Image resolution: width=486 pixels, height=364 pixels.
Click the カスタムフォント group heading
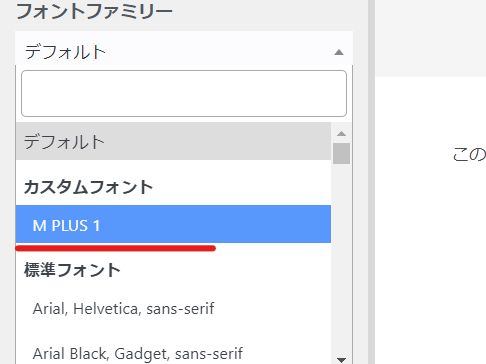tap(88, 187)
